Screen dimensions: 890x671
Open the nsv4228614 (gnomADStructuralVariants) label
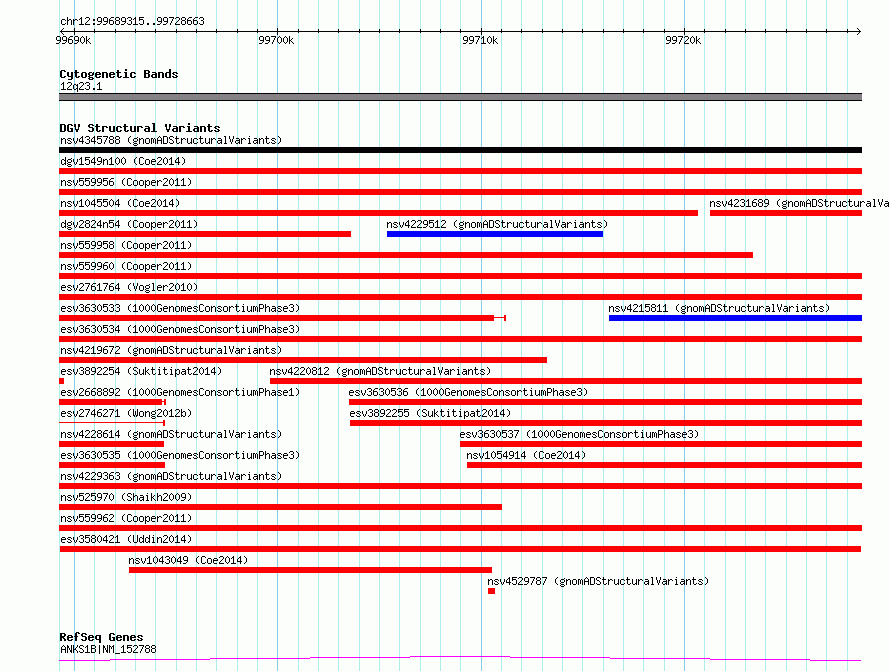(x=171, y=434)
